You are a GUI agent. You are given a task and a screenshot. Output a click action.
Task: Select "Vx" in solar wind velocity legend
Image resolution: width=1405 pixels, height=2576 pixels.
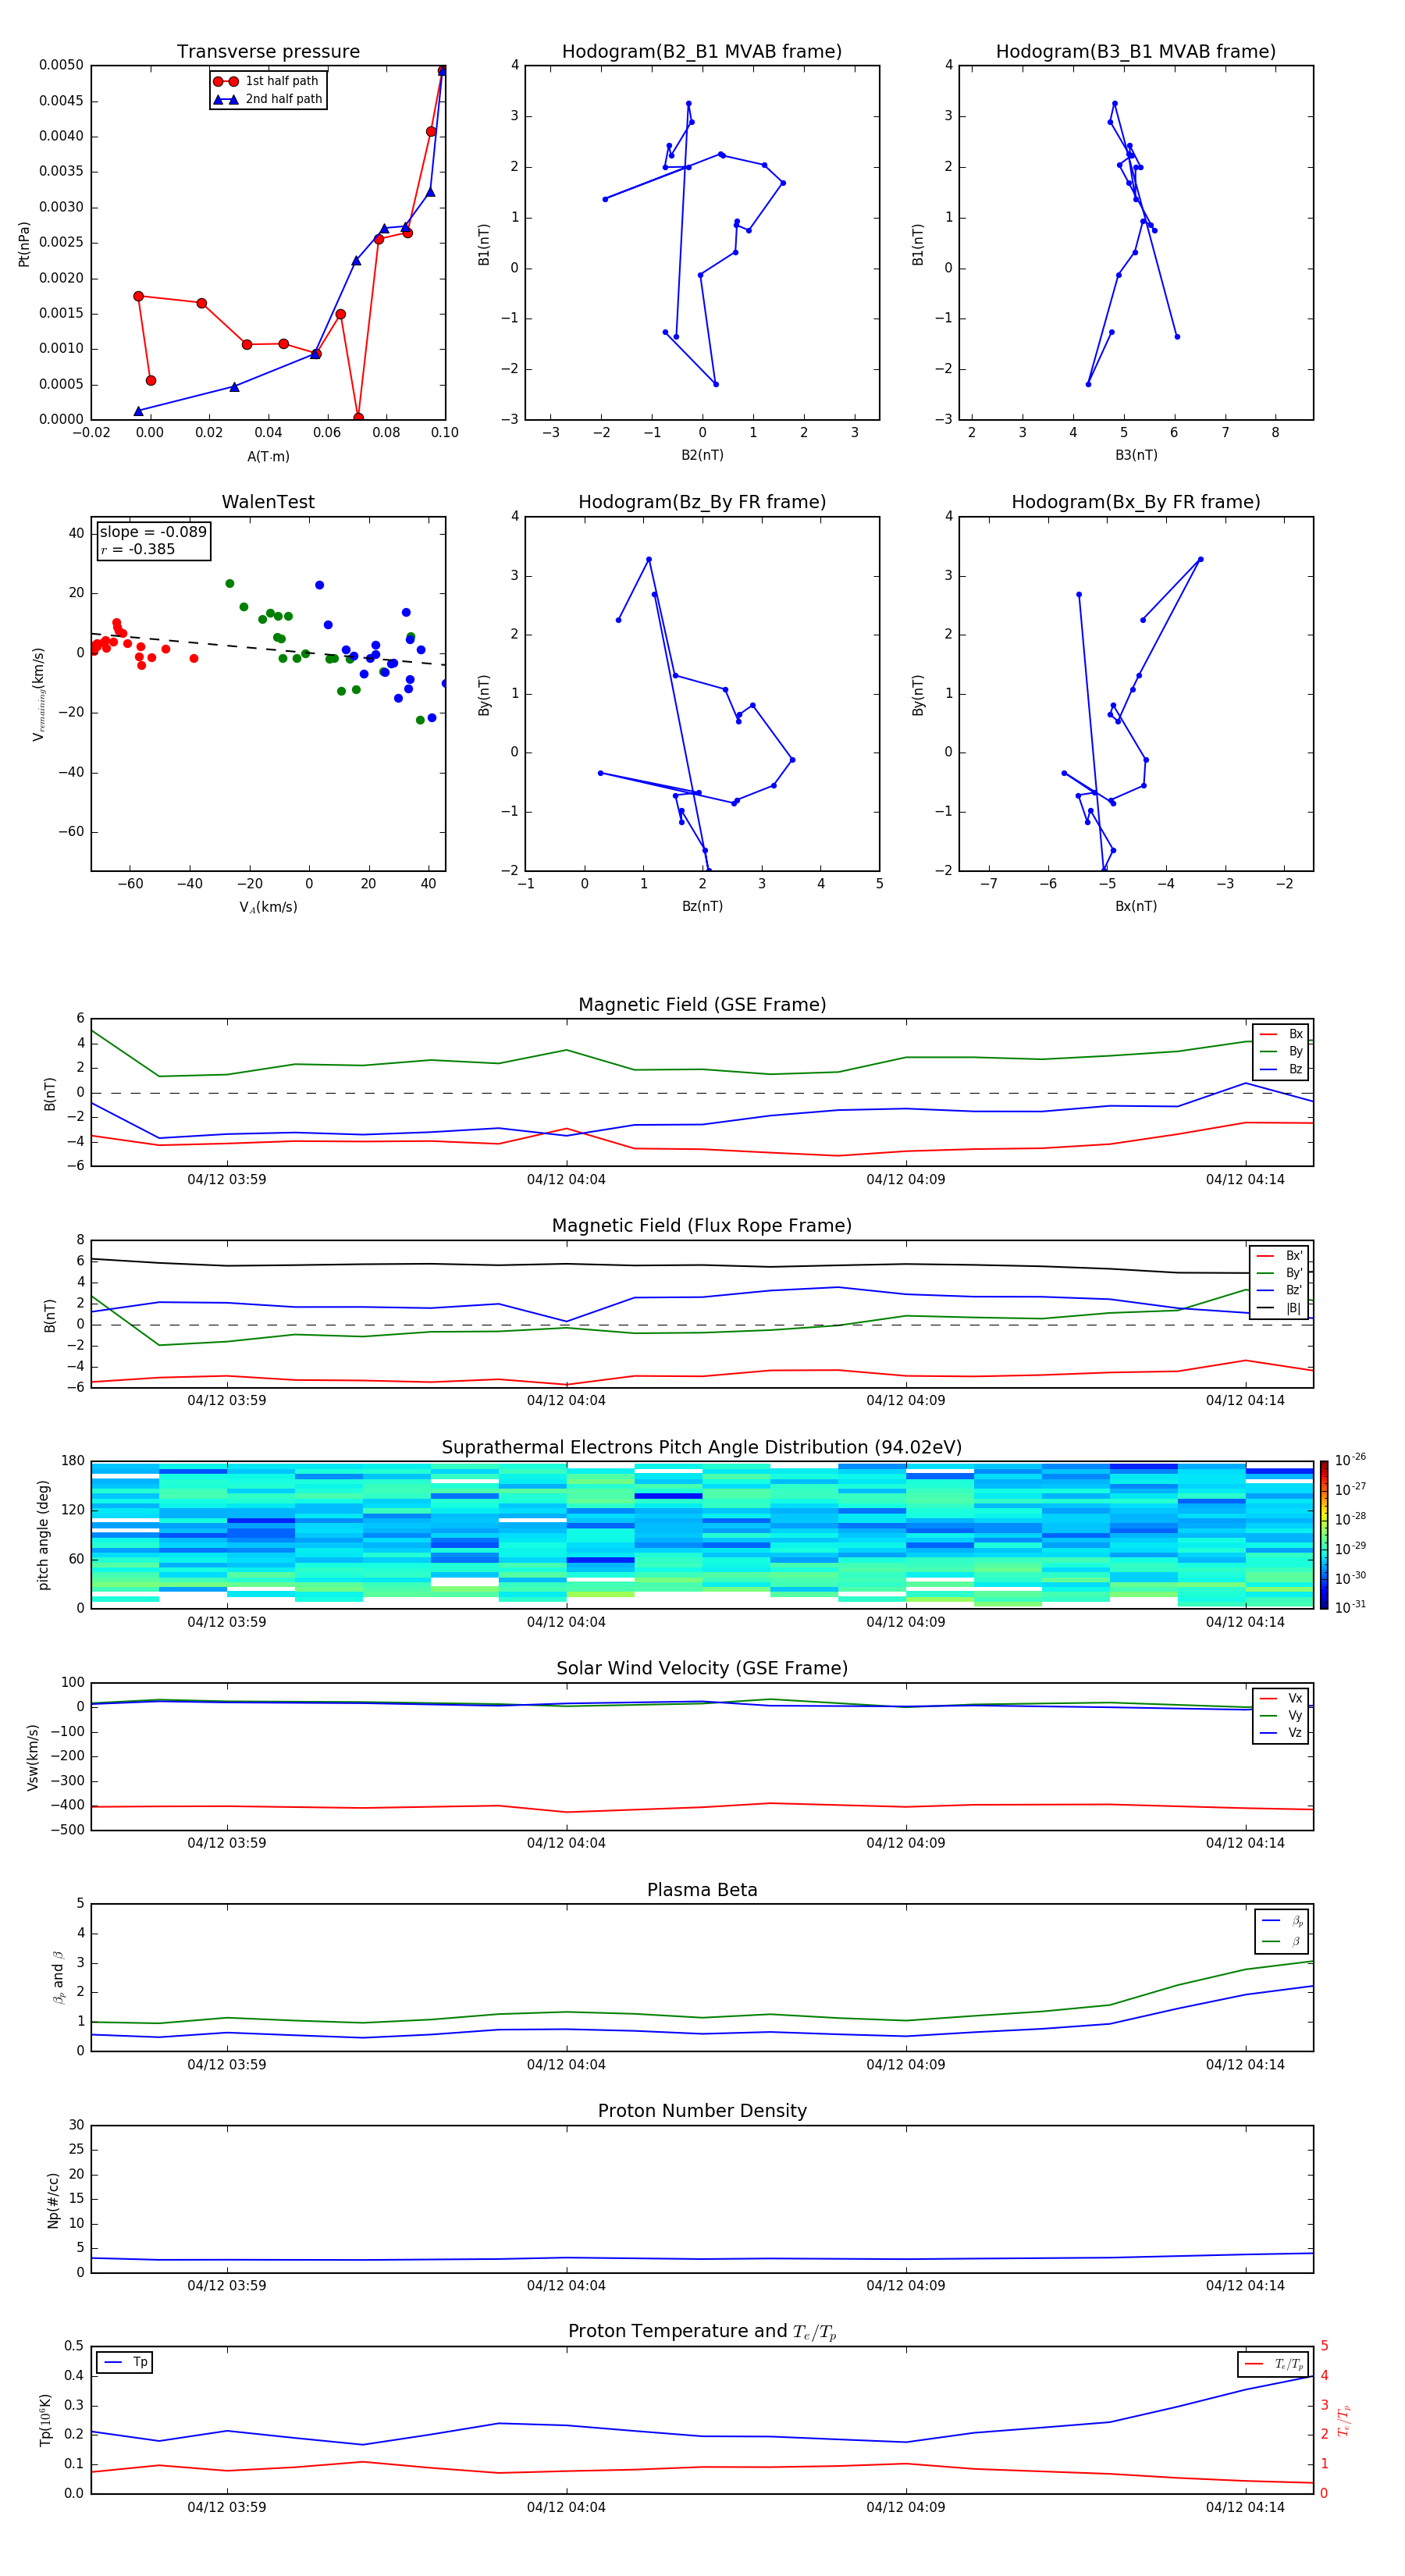point(1282,1698)
